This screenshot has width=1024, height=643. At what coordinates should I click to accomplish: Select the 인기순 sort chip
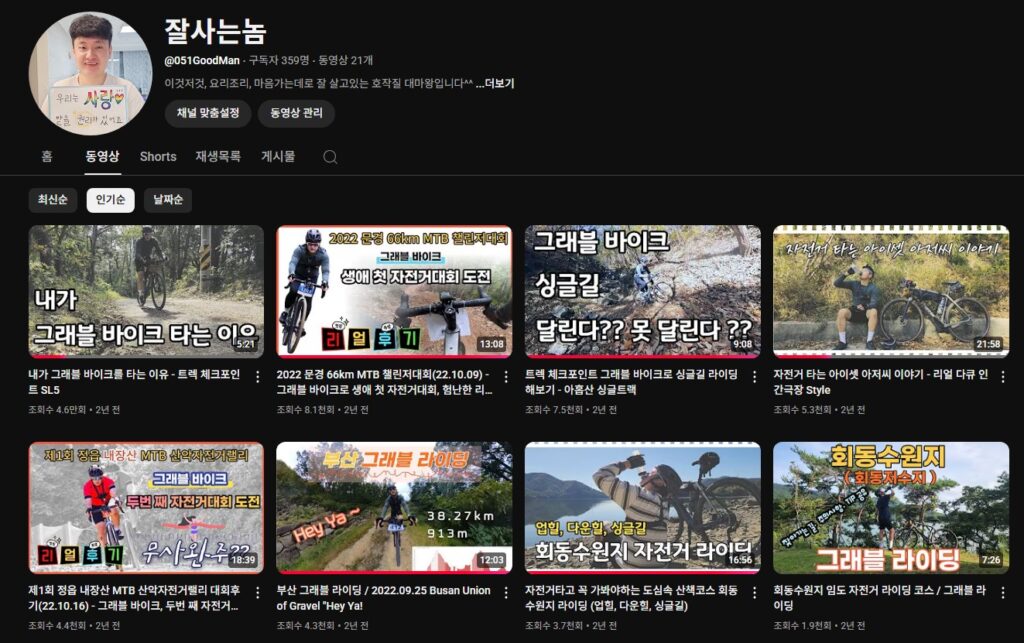click(x=110, y=200)
